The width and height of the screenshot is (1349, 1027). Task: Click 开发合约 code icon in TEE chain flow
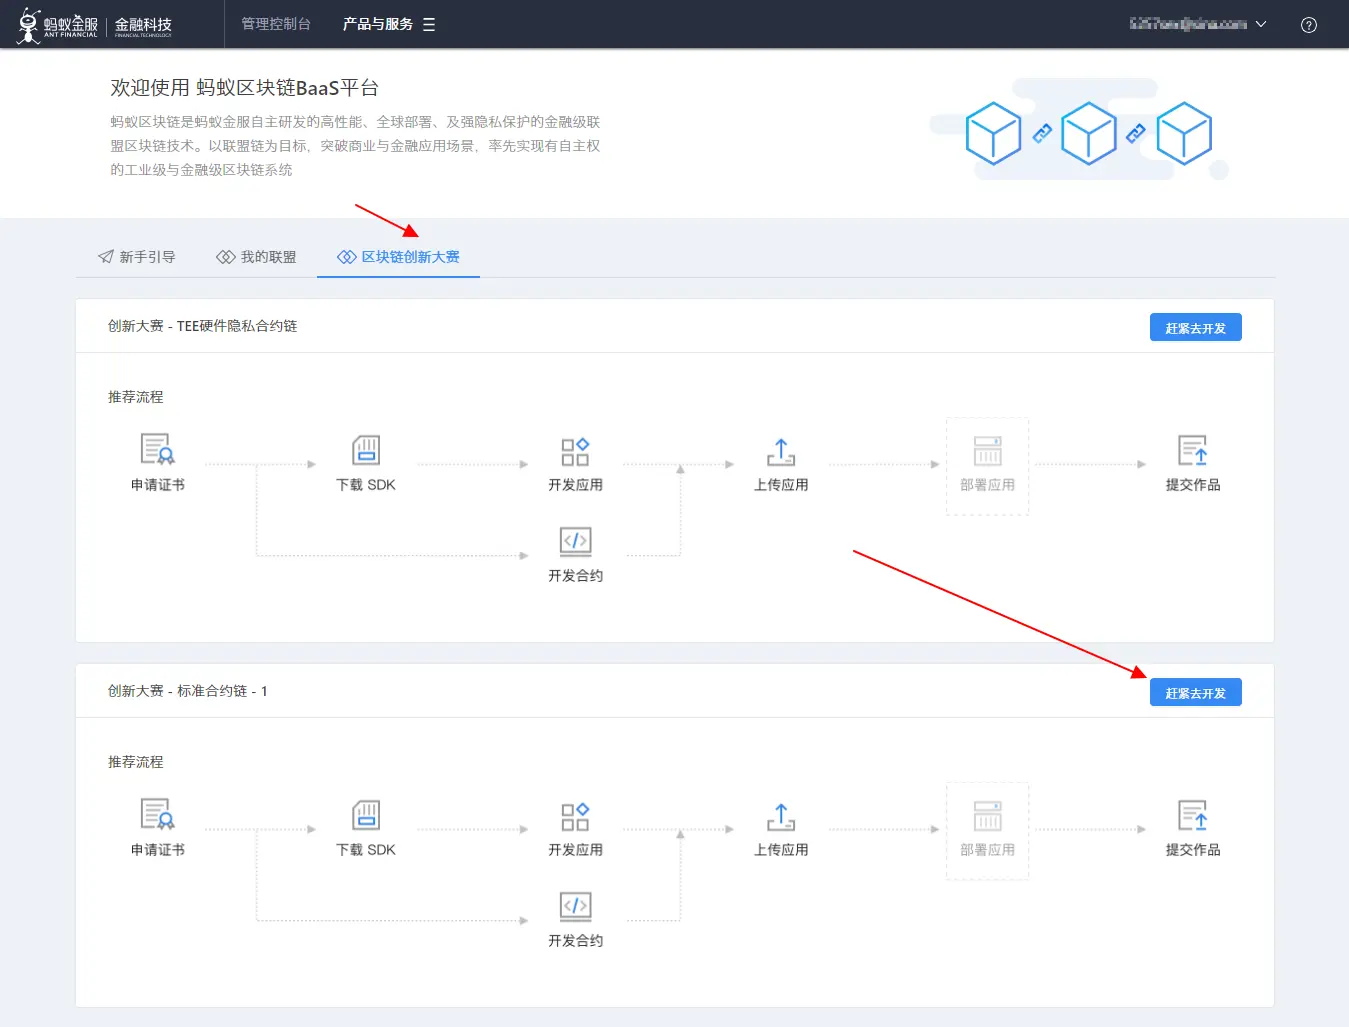(x=575, y=541)
